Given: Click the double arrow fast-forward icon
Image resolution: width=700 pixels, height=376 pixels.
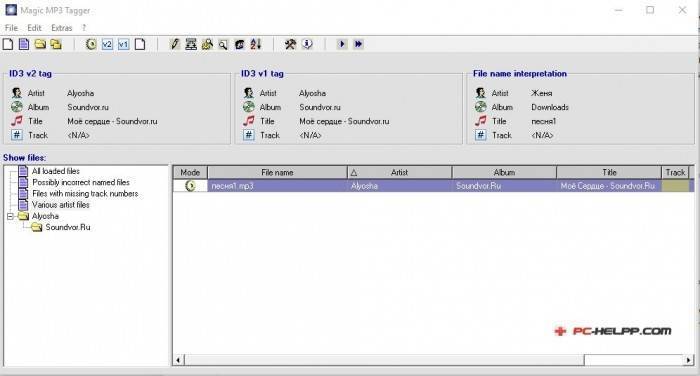Looking at the screenshot, I should point(358,44).
